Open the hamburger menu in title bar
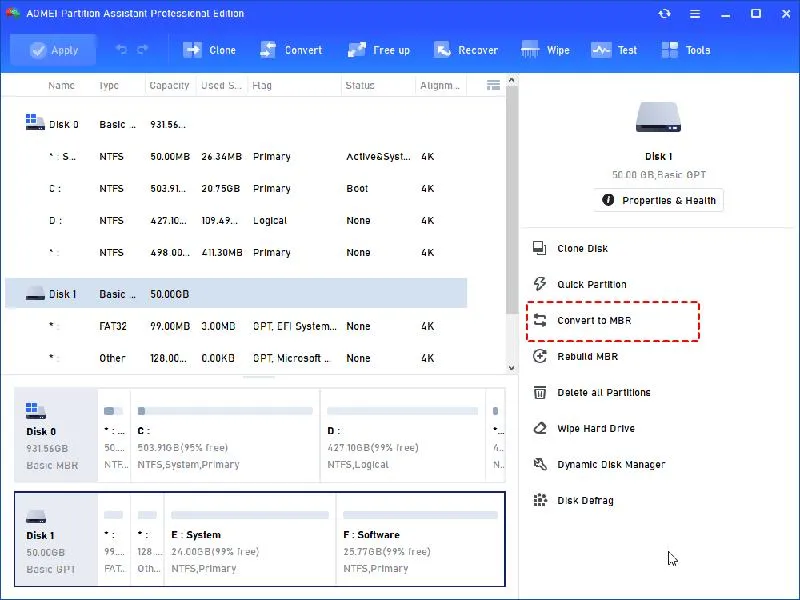 tap(695, 14)
